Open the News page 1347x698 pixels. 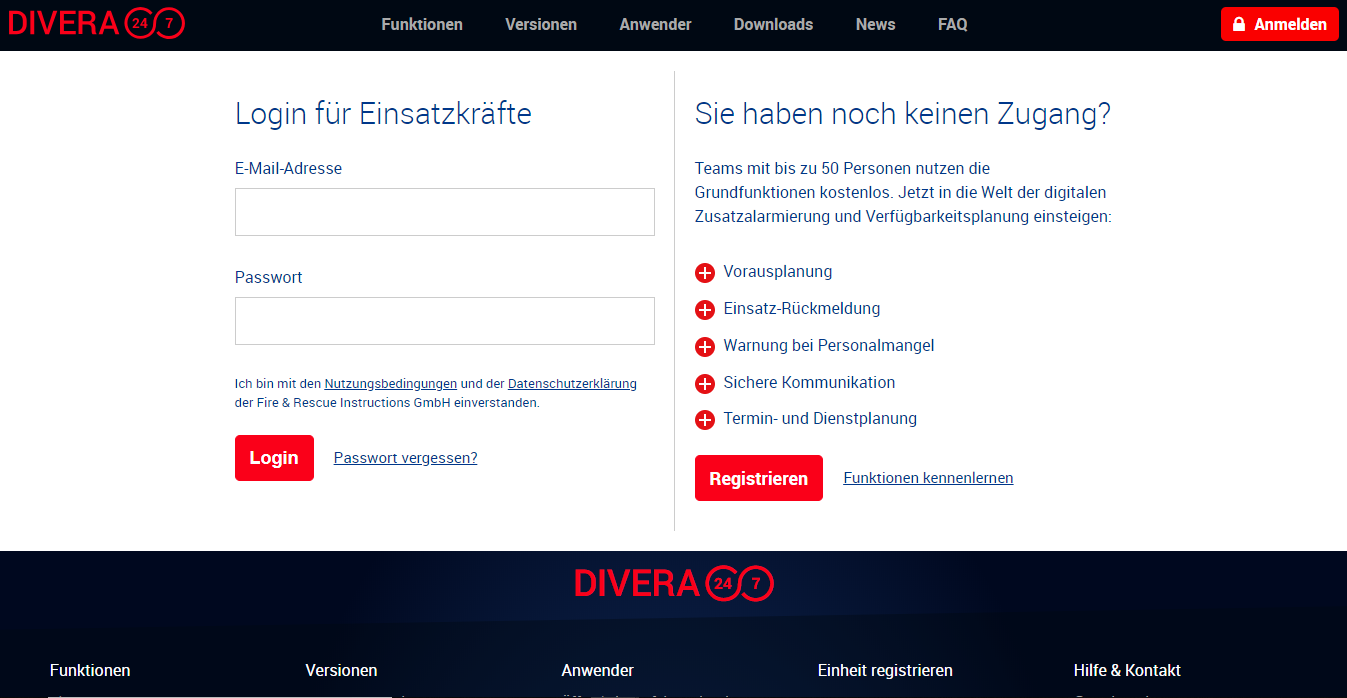pos(875,24)
